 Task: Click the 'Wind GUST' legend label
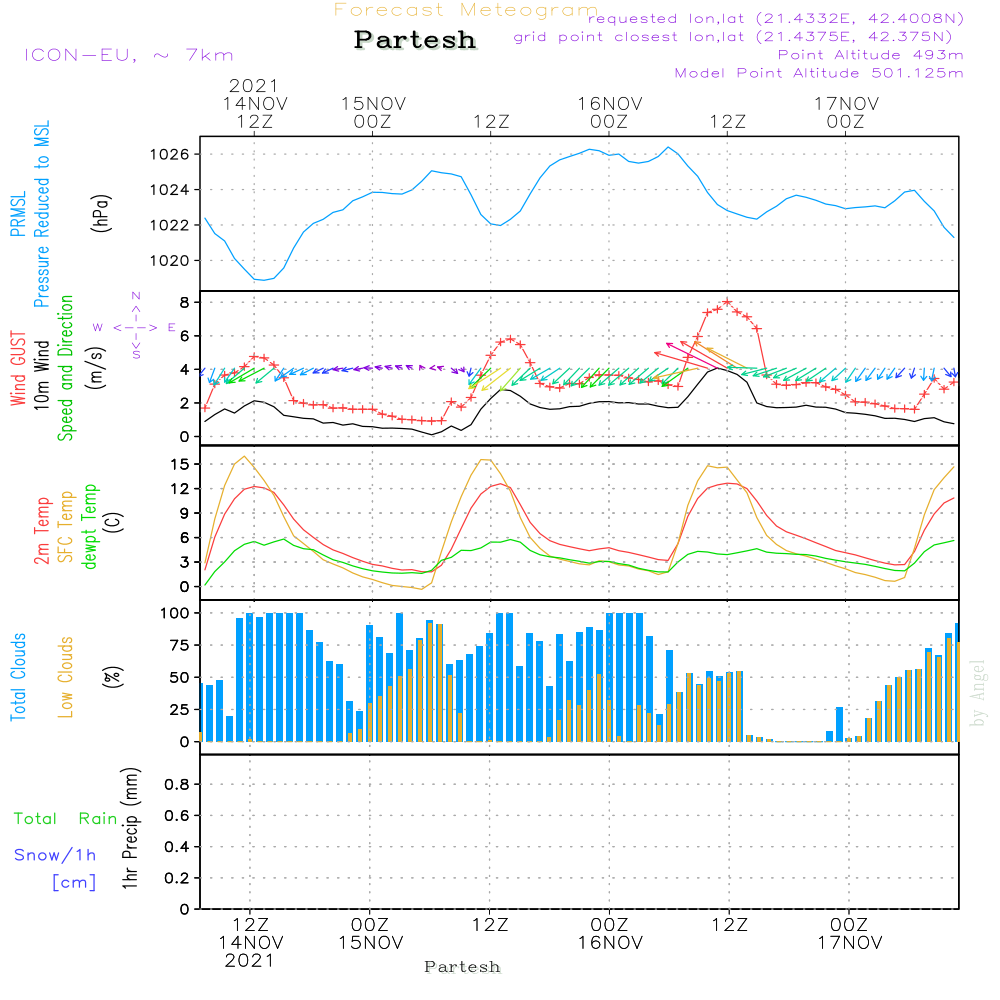(18, 368)
